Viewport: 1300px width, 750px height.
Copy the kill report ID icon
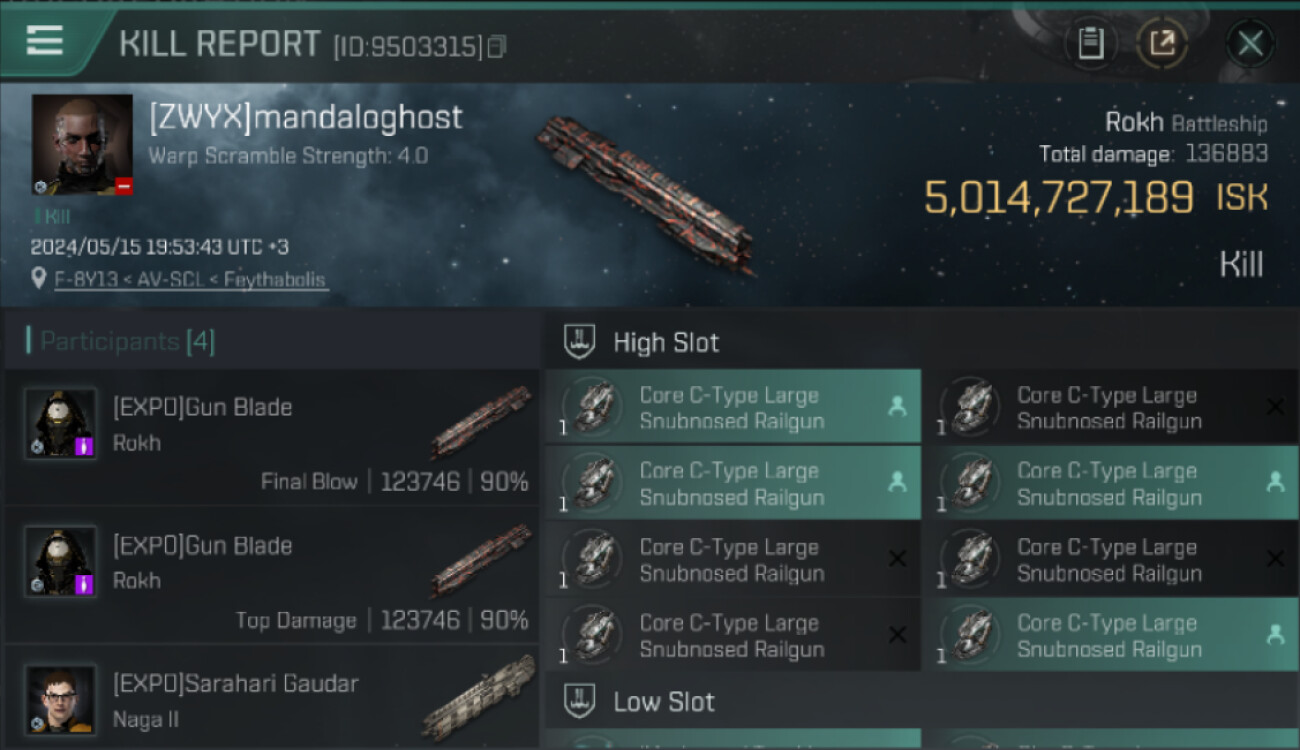[x=497, y=47]
